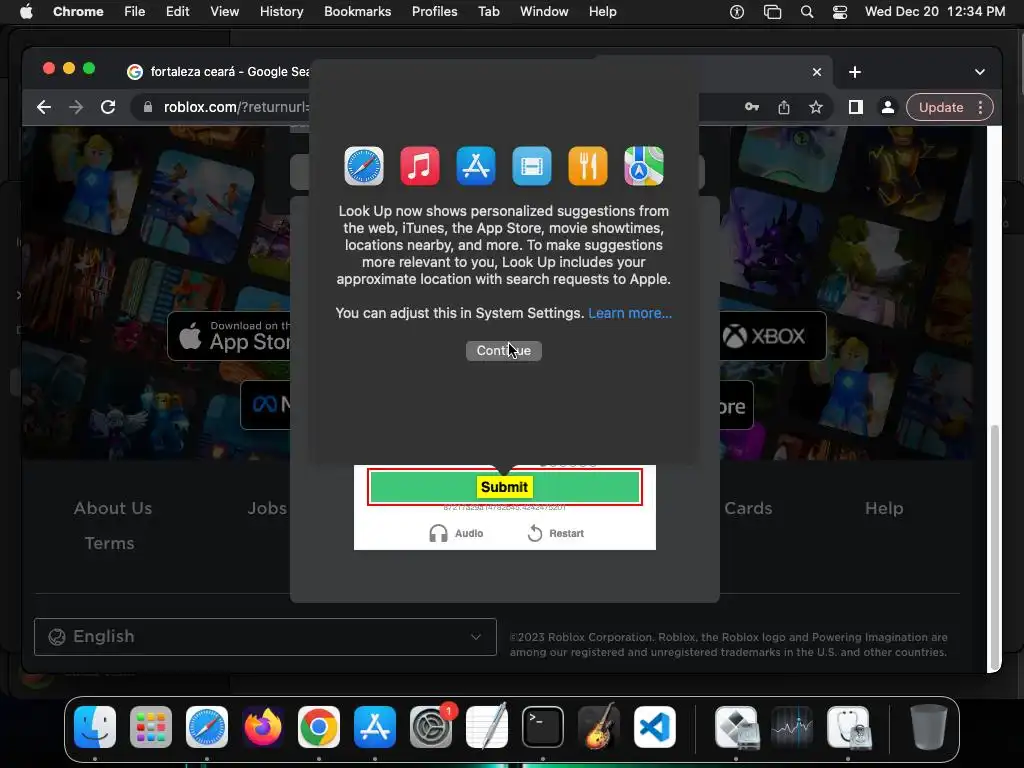Viewport: 1024px width, 768px height.
Task: Click the page vertical scrollbar
Action: [994, 547]
